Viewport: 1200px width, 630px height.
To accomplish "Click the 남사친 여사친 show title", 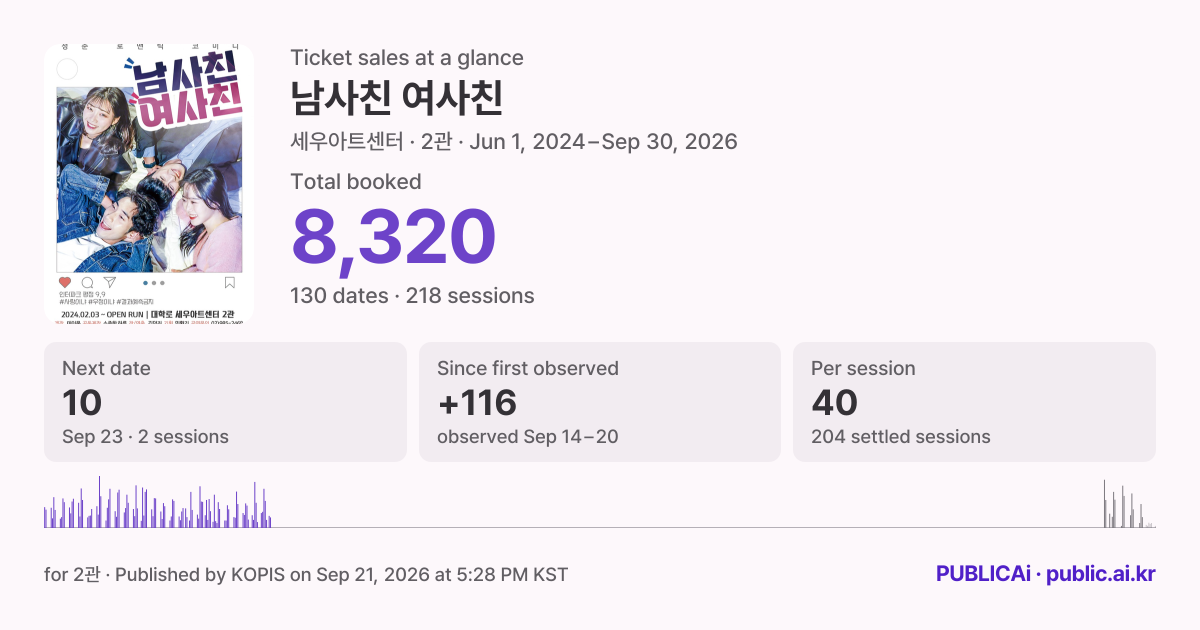I will [396, 98].
